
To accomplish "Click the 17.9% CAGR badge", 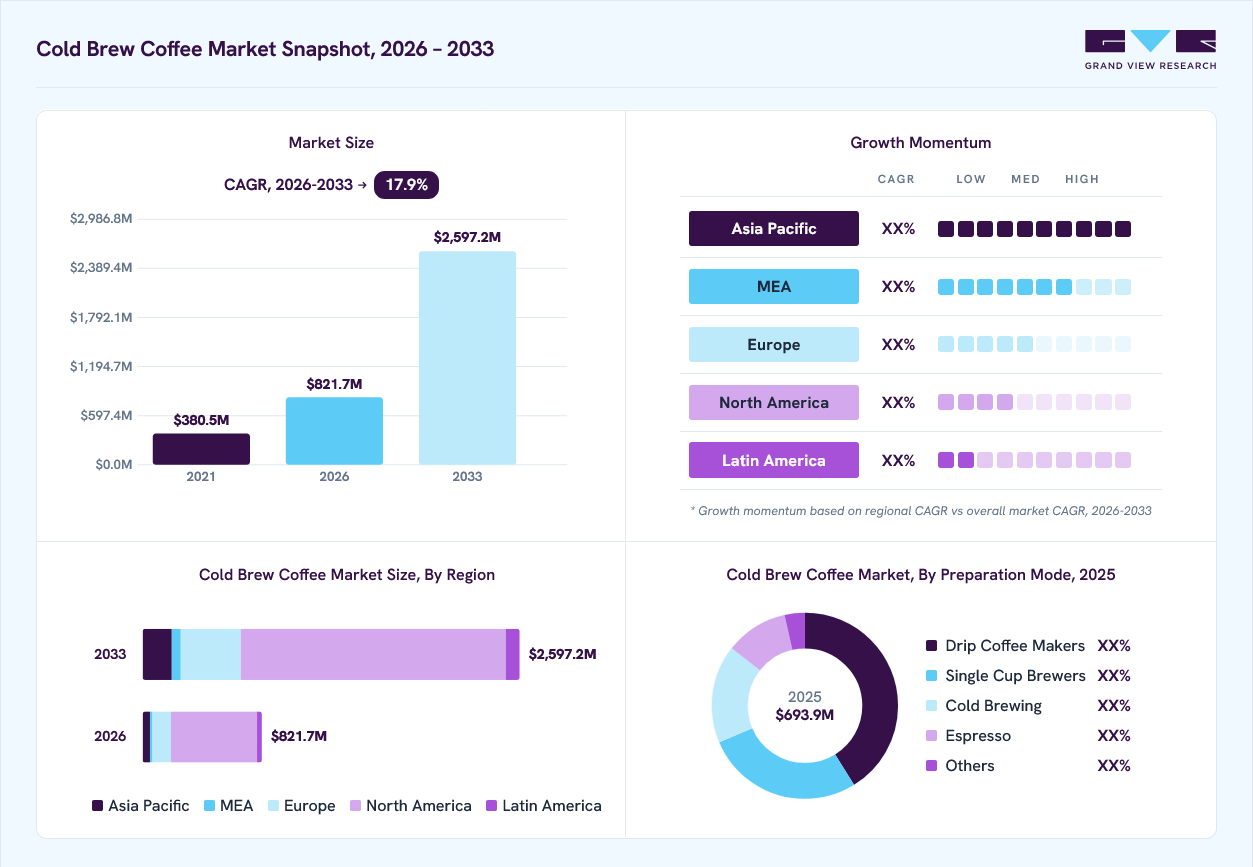I will pyautogui.click(x=407, y=184).
